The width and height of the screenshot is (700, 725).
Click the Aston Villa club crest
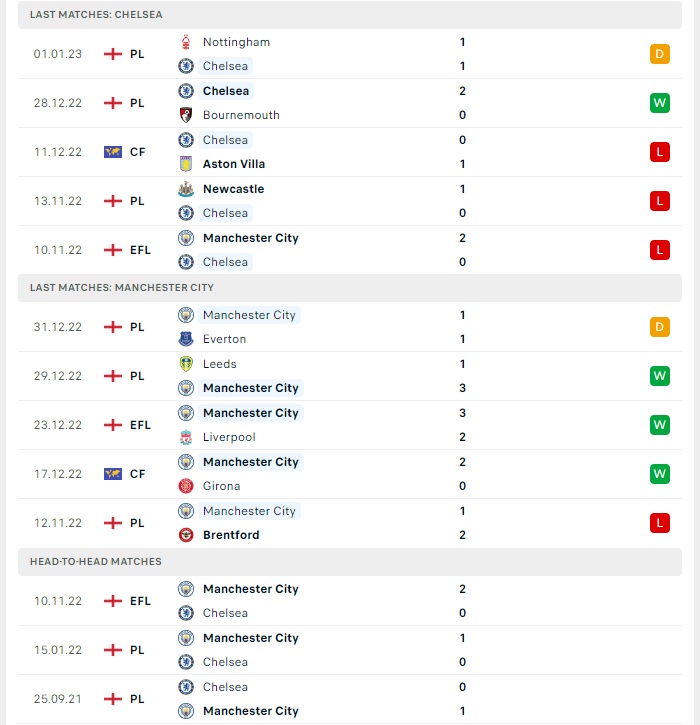point(186,164)
